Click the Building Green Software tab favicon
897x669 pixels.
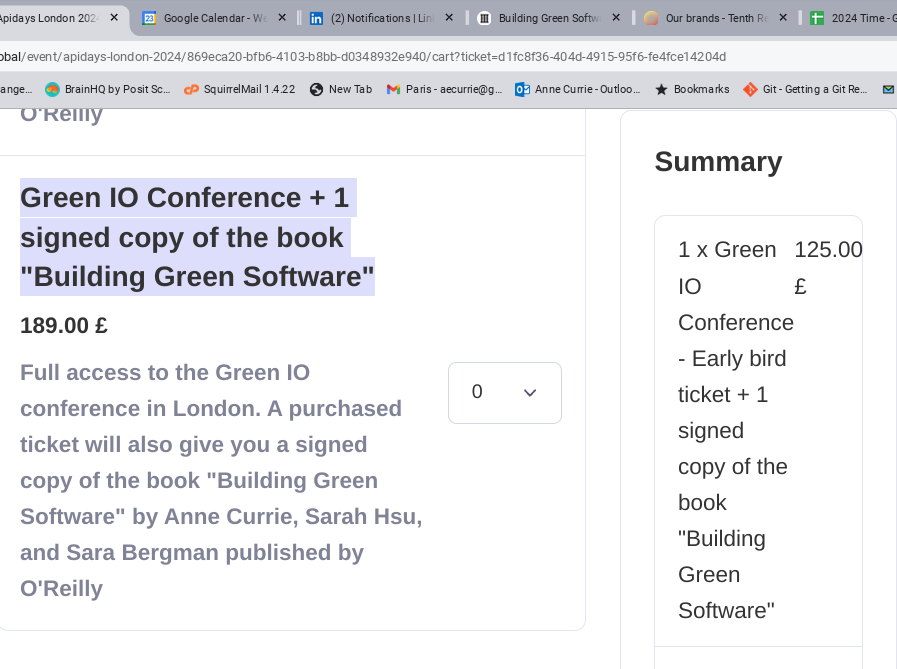(484, 18)
